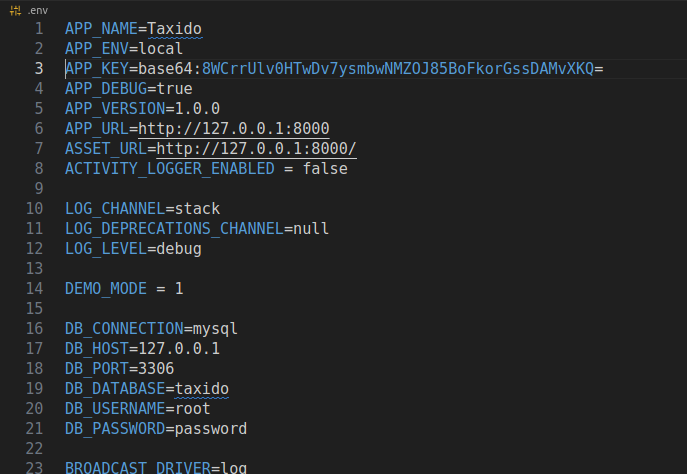Click the underlined taxido database name
The height and width of the screenshot is (474, 687).
click(202, 389)
